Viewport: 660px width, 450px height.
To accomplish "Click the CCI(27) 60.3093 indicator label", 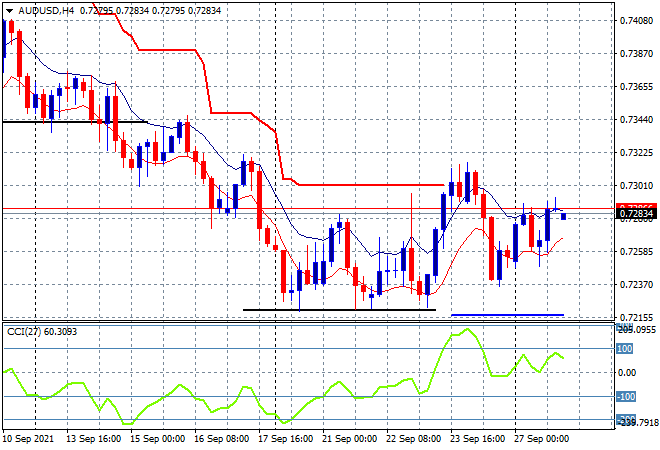I will (x=42, y=332).
